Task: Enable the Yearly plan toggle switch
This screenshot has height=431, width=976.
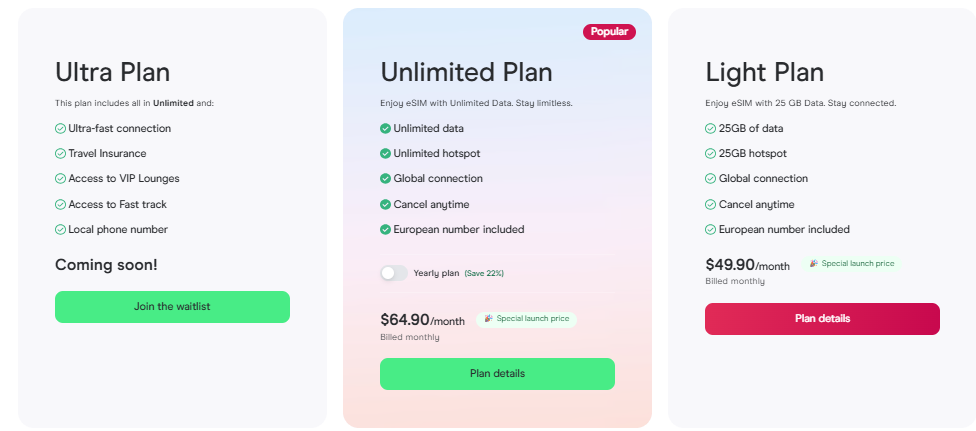Action: pyautogui.click(x=394, y=273)
